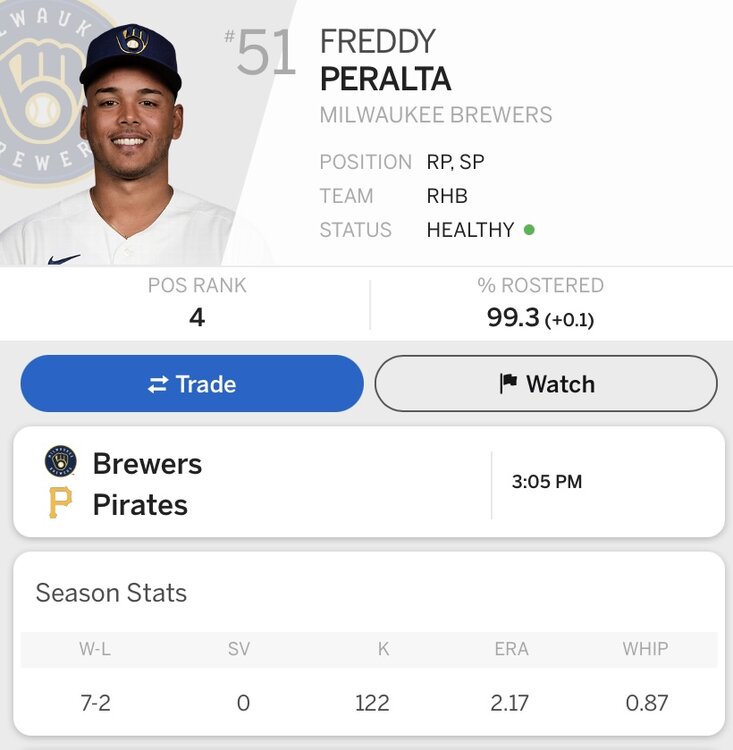733x750 pixels.
Task: Select the Pirates team name
Action: (140, 505)
